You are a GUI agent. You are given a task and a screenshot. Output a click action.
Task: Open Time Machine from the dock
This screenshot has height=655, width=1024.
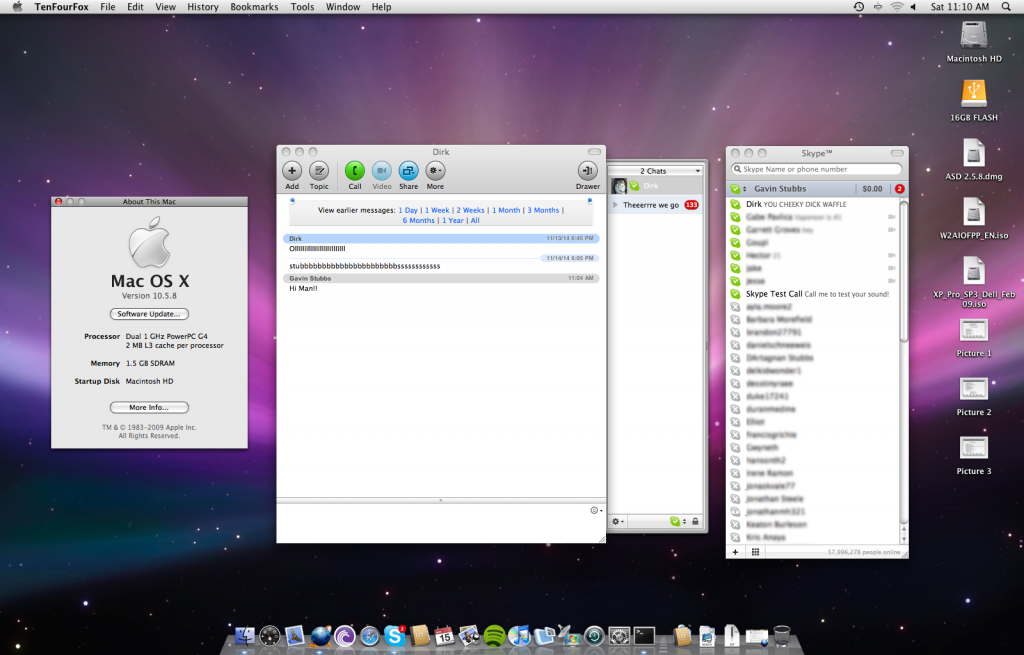[x=594, y=635]
